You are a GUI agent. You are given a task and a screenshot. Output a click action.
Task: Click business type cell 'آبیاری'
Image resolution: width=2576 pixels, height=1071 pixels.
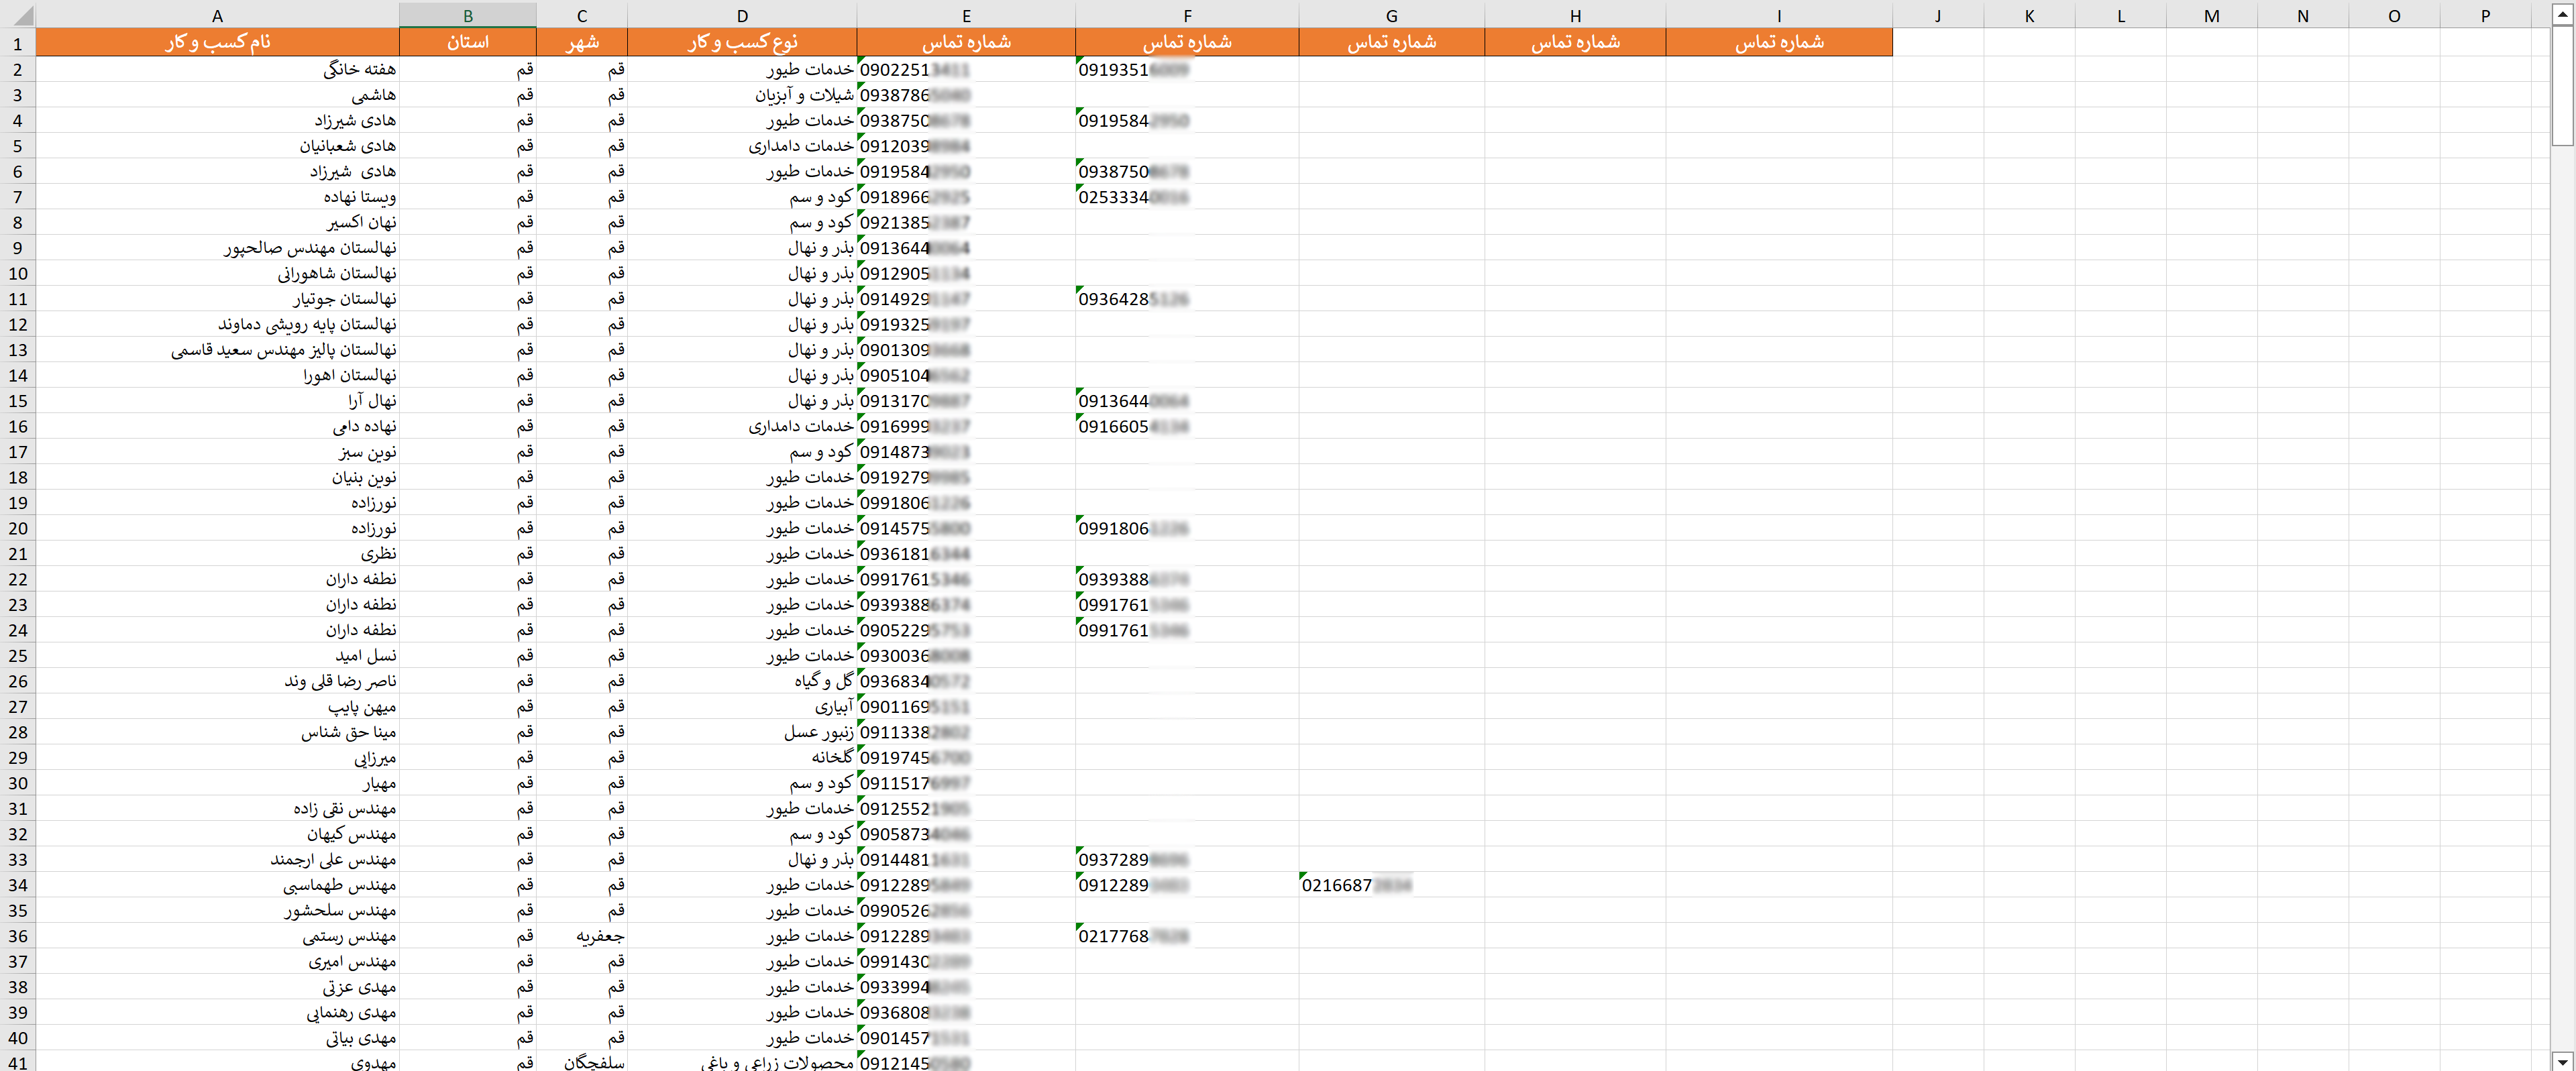click(742, 707)
